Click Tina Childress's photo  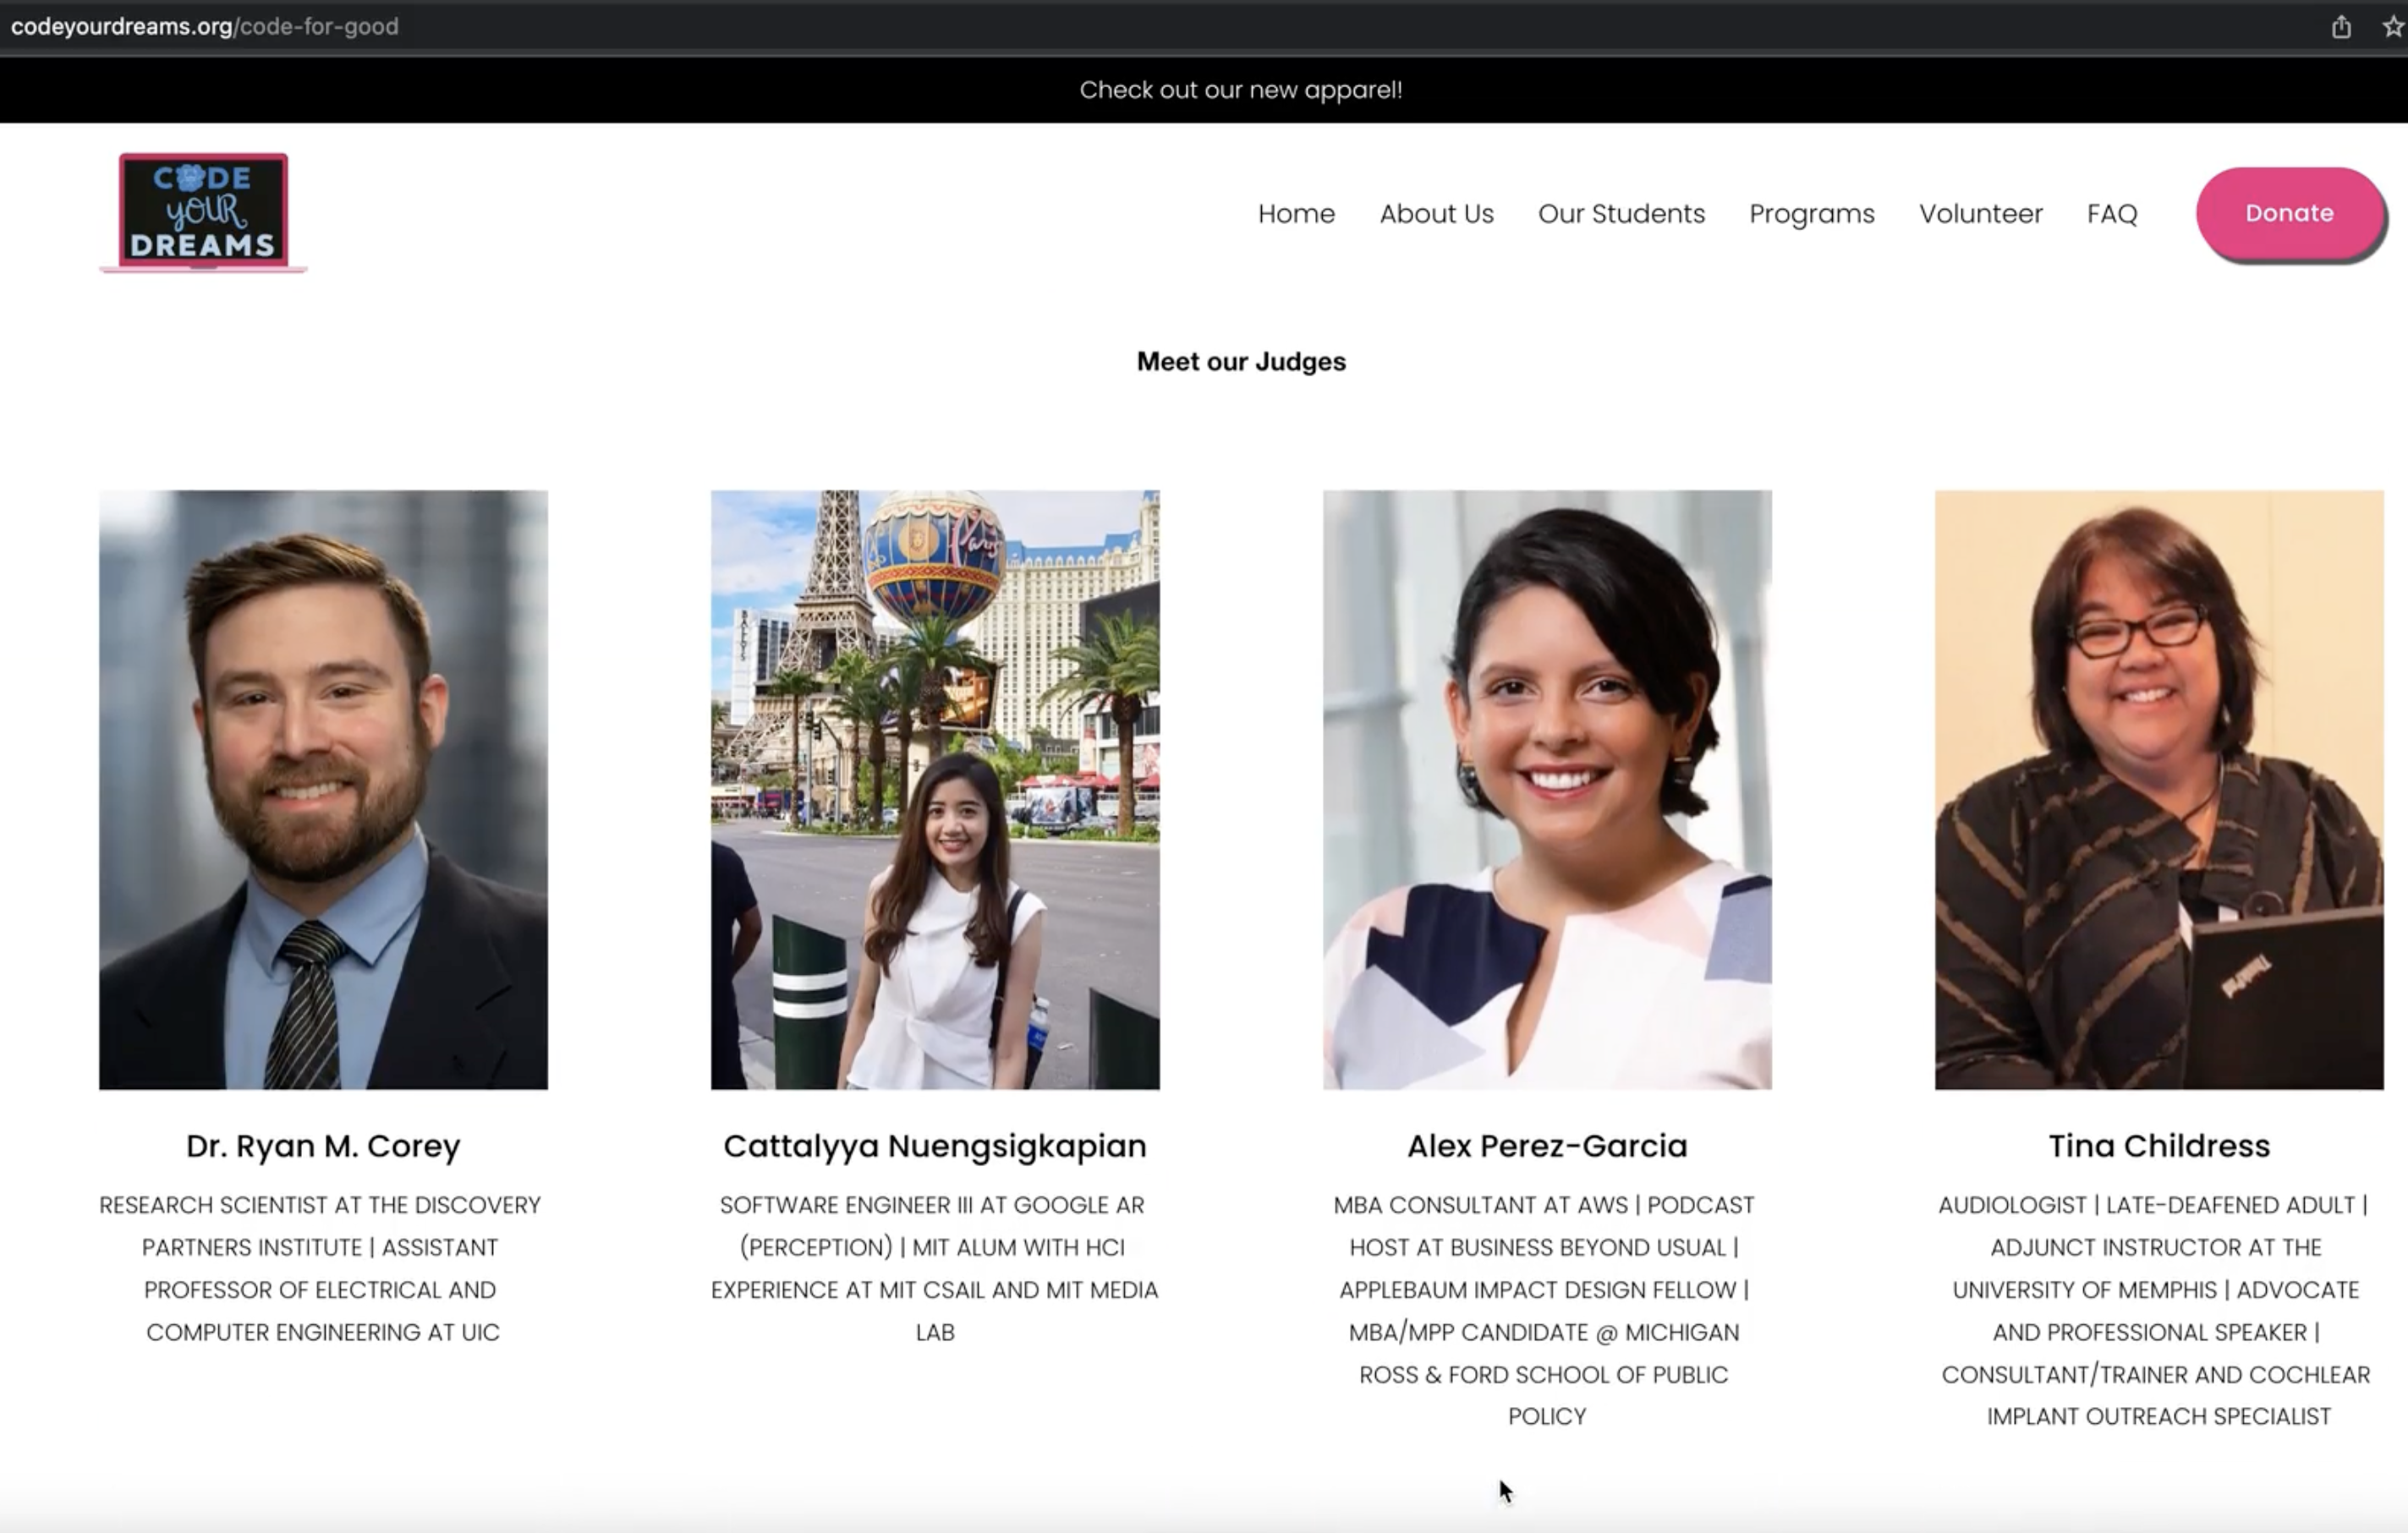[2159, 789]
